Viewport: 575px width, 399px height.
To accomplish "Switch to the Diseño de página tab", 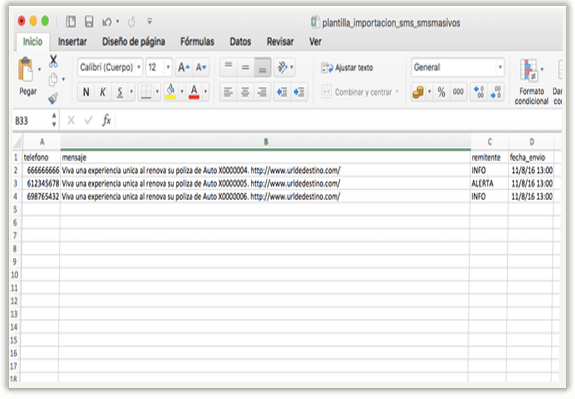I will tap(133, 42).
